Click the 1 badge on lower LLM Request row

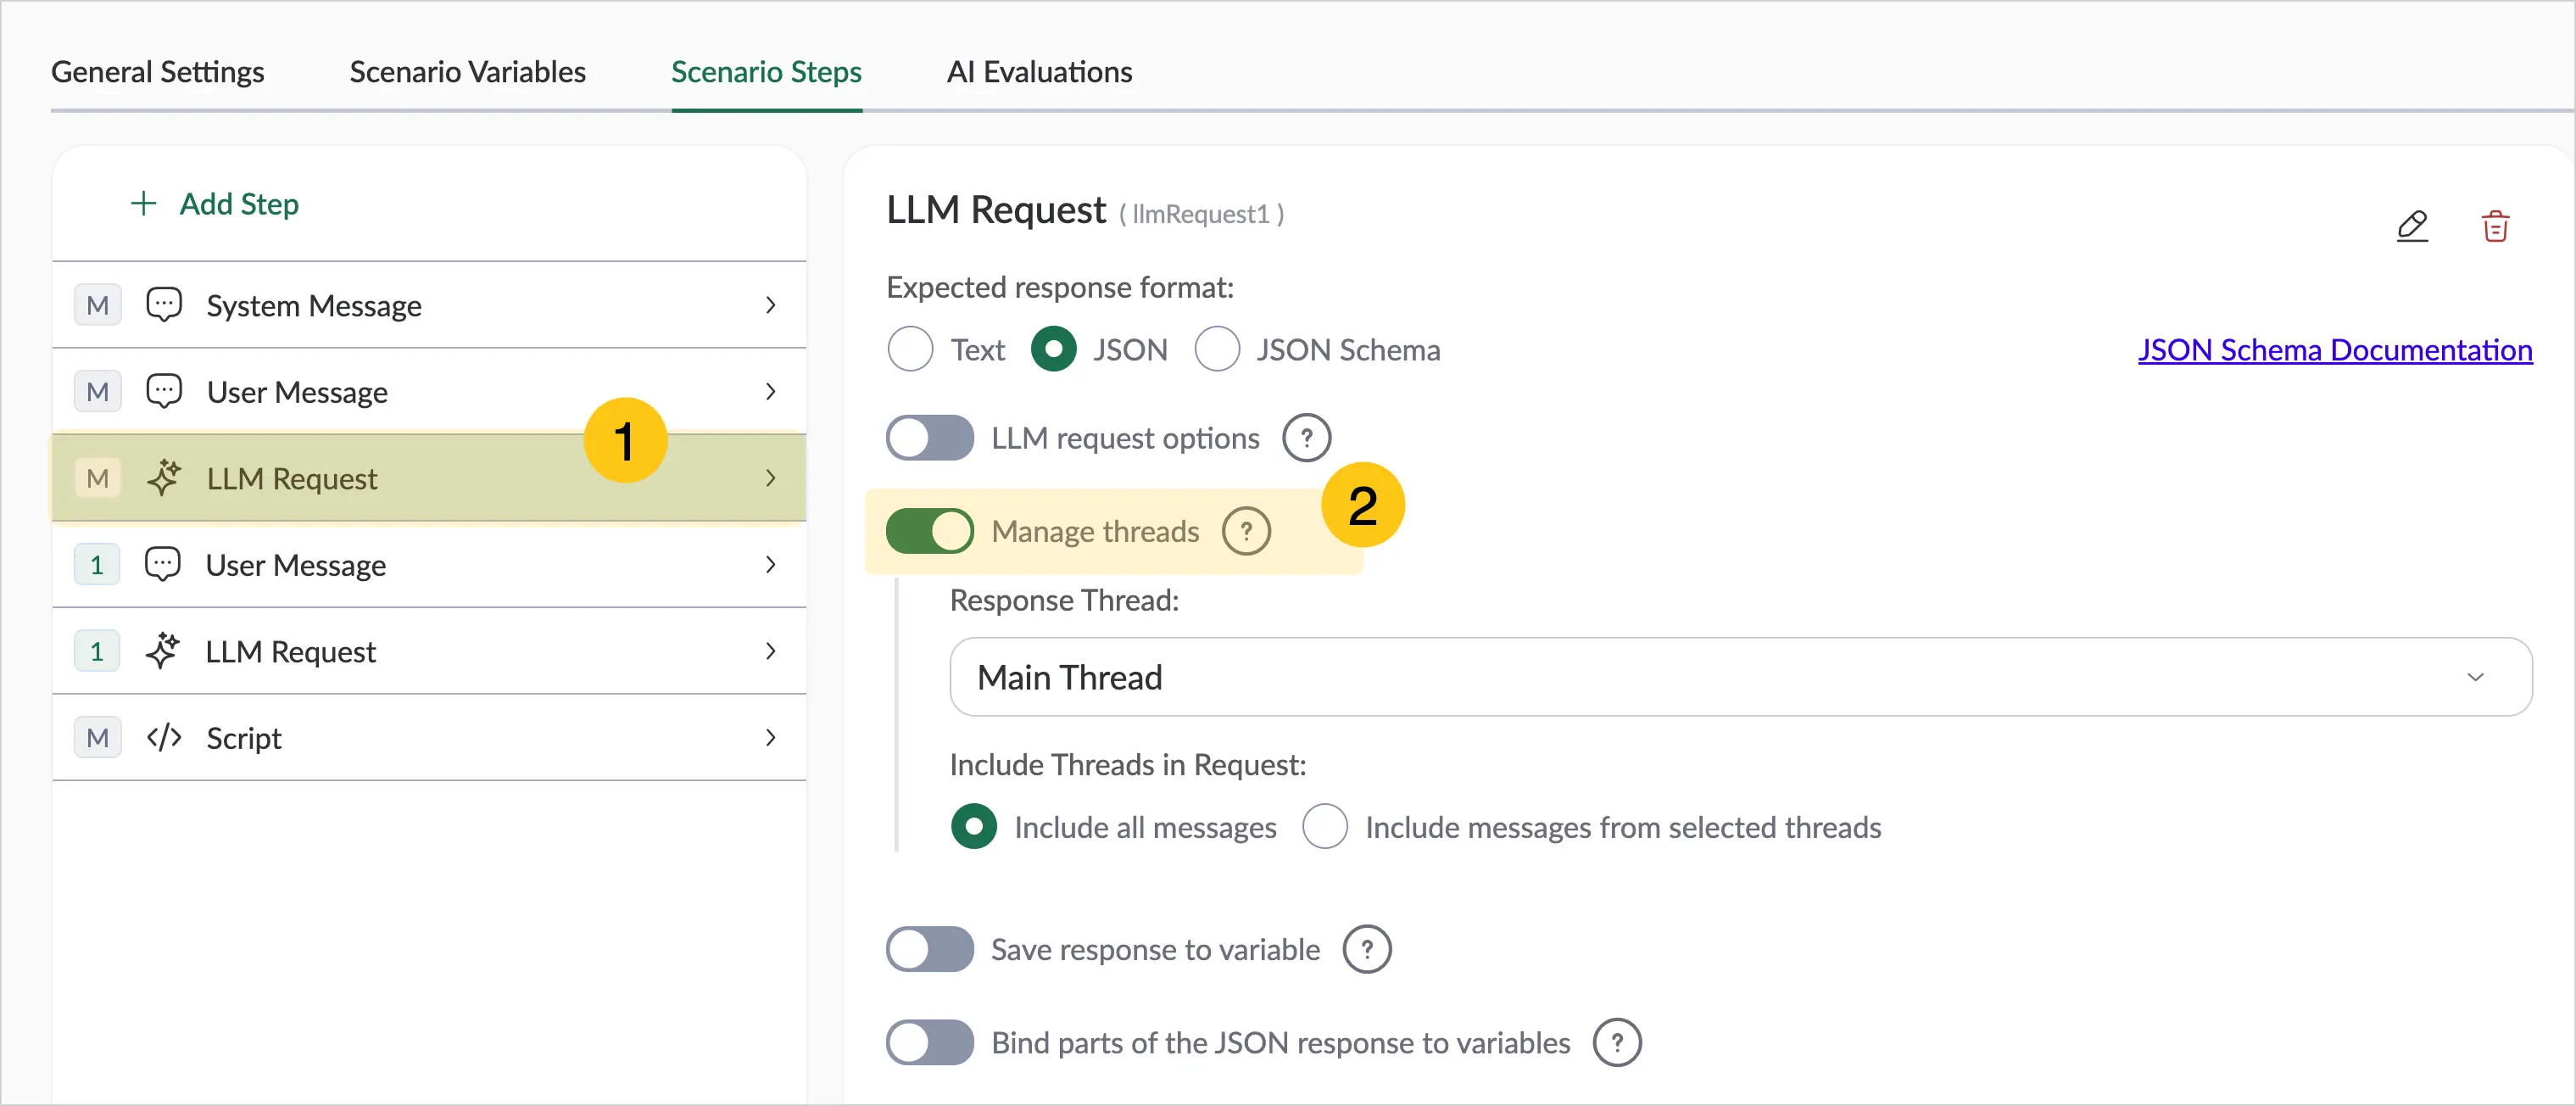coord(97,651)
